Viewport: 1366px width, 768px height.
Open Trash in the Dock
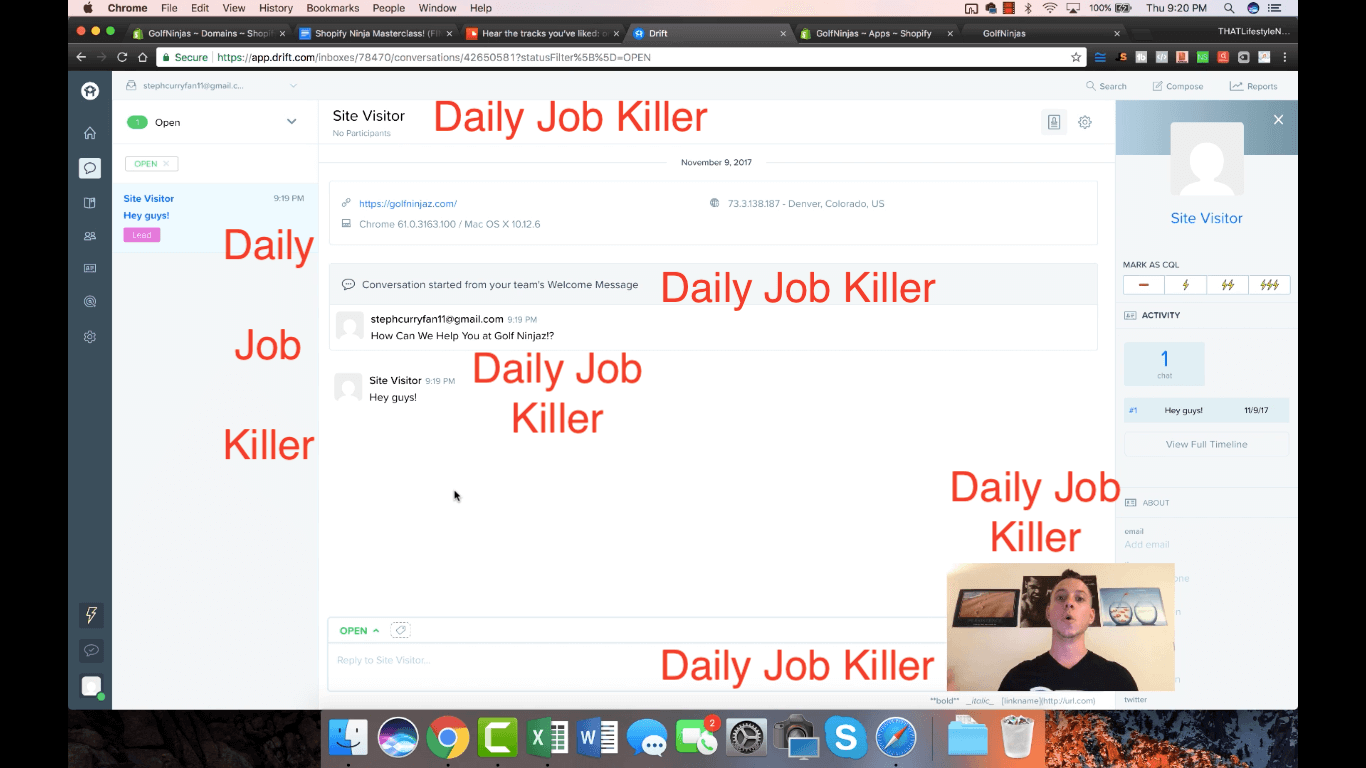click(1017, 739)
